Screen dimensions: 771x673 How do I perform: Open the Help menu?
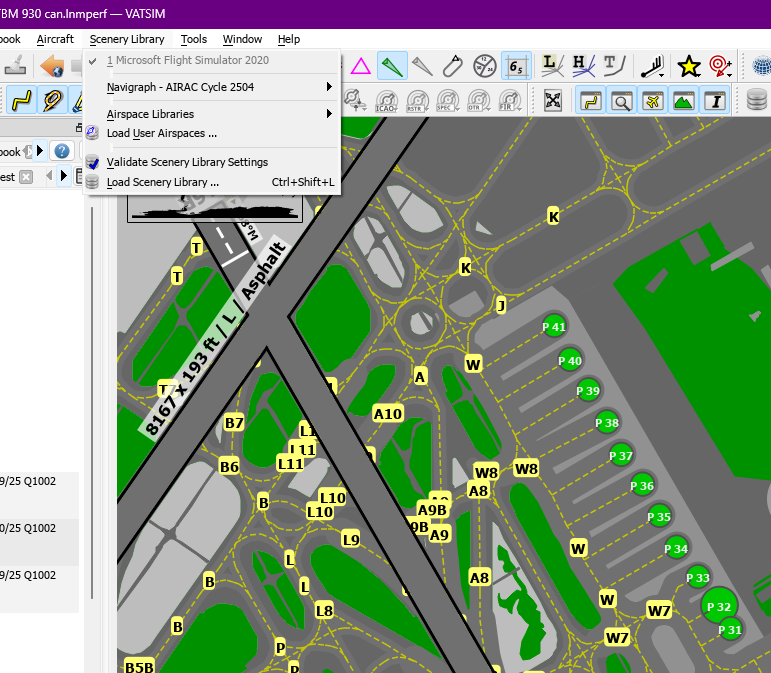click(289, 39)
